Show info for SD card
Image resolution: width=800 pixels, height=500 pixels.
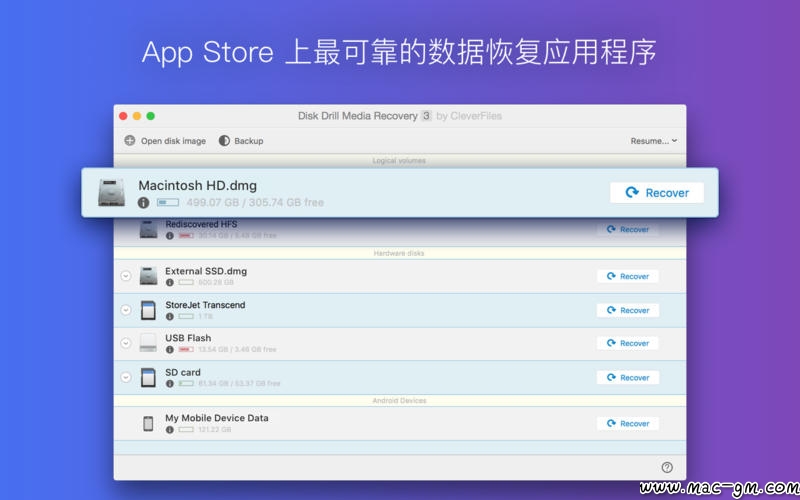169,384
